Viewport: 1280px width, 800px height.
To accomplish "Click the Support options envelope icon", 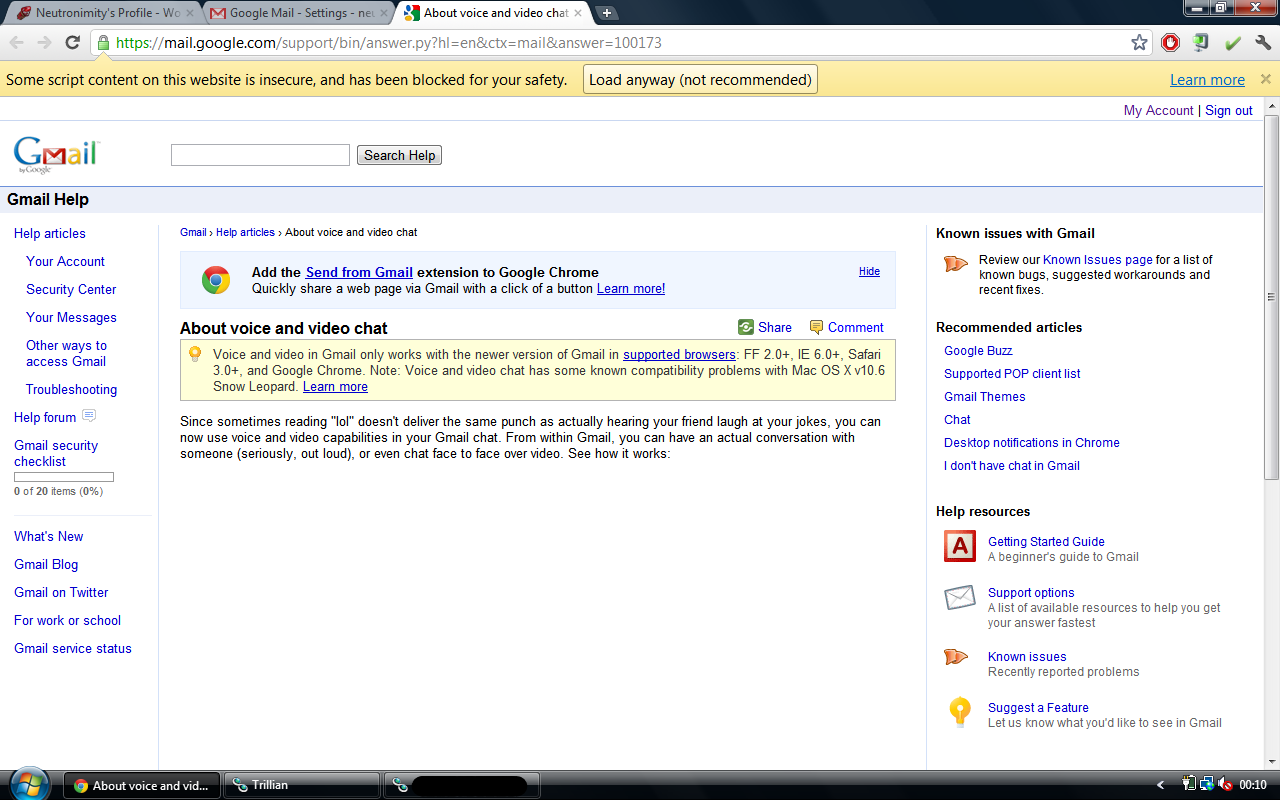I will [959, 598].
